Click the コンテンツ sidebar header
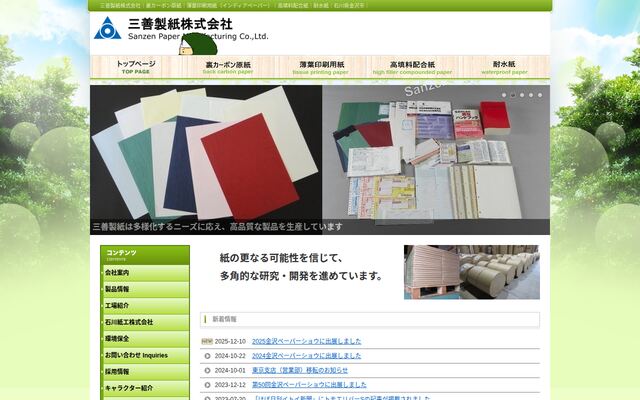640x400 pixels. pos(145,255)
